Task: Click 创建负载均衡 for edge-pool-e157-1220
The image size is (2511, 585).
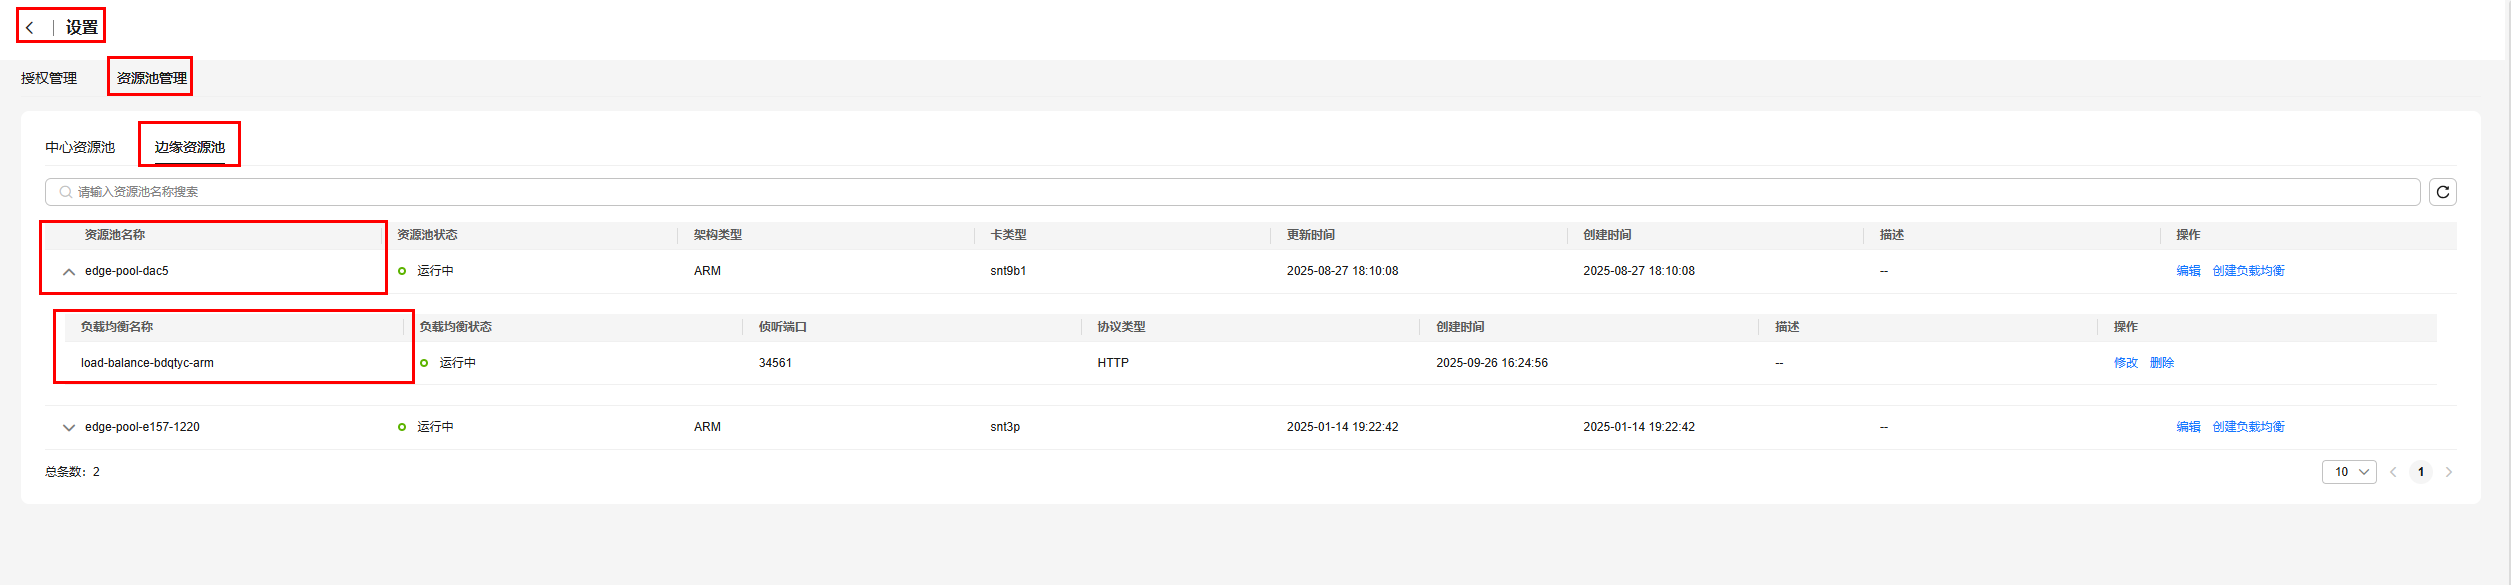Action: [2248, 427]
